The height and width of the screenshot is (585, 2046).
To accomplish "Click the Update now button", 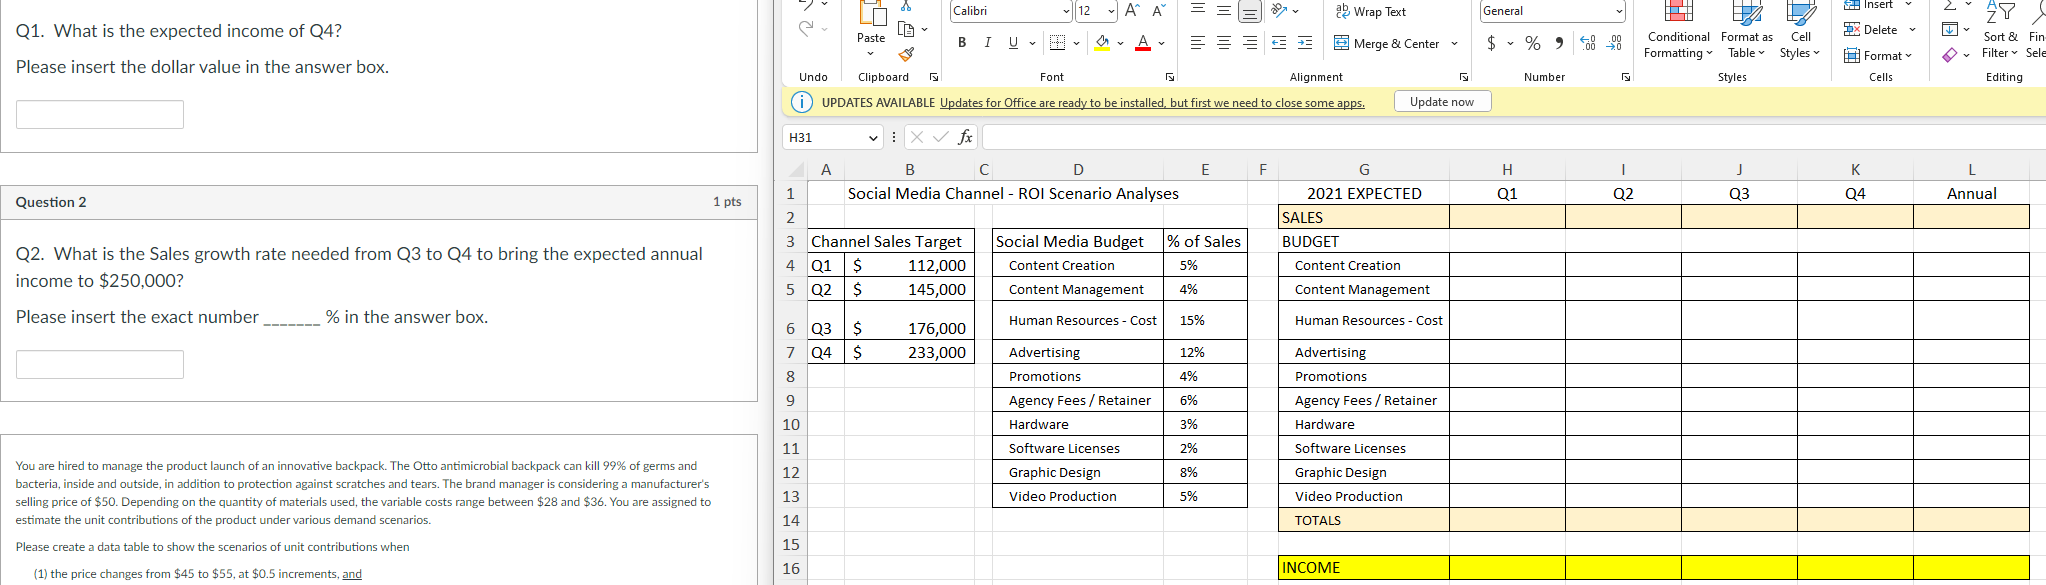I will (x=1441, y=102).
